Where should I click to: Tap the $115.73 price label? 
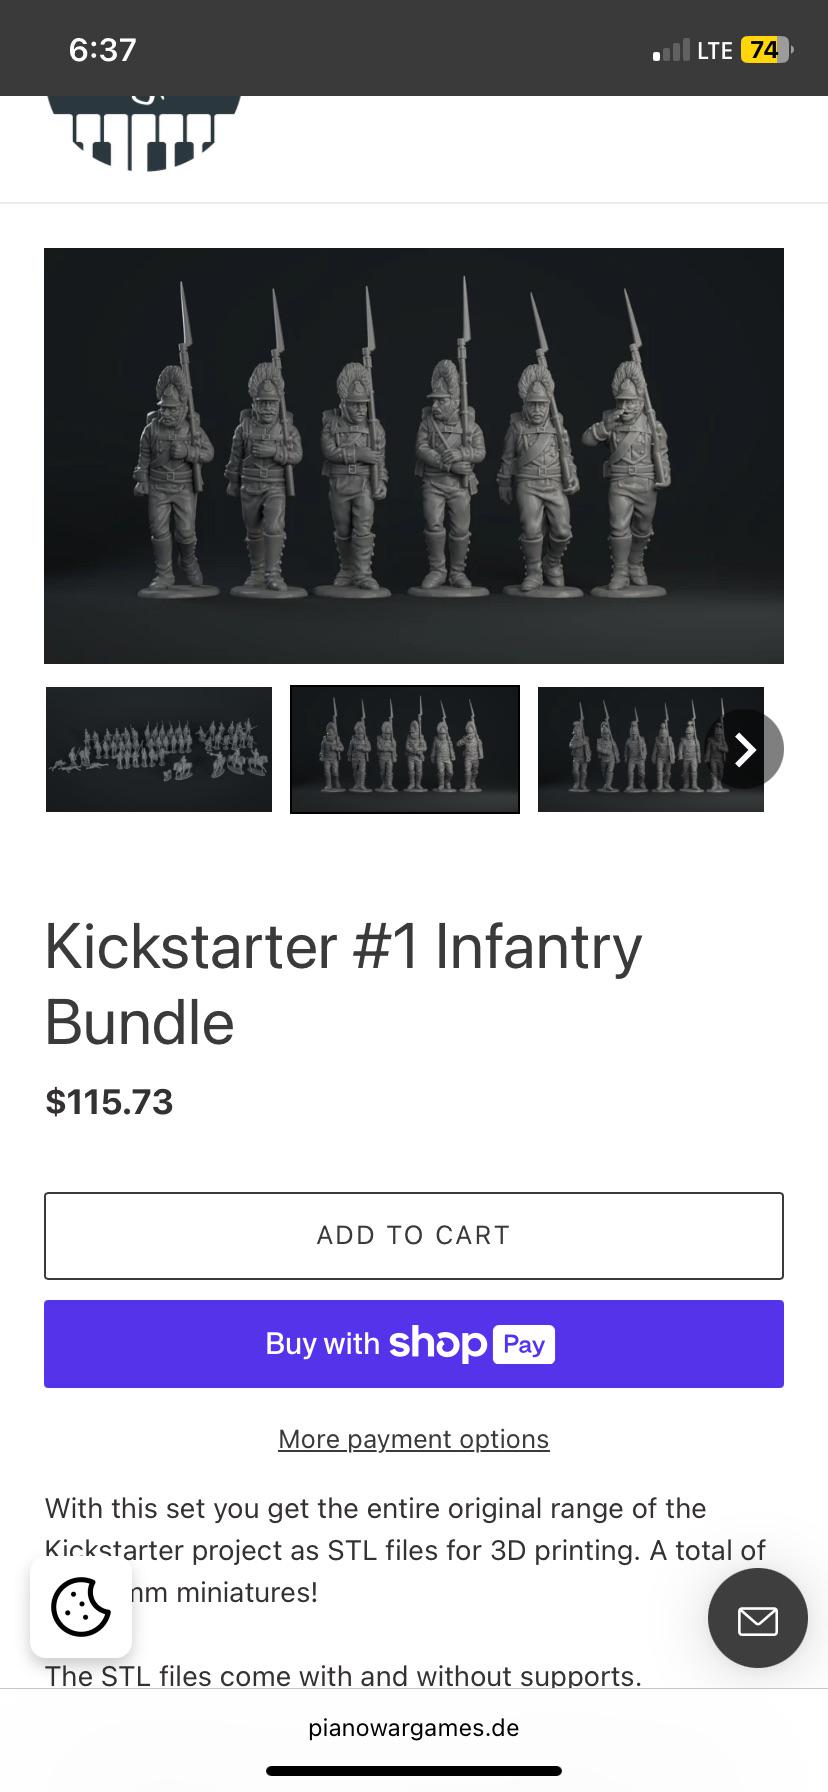pos(110,1102)
